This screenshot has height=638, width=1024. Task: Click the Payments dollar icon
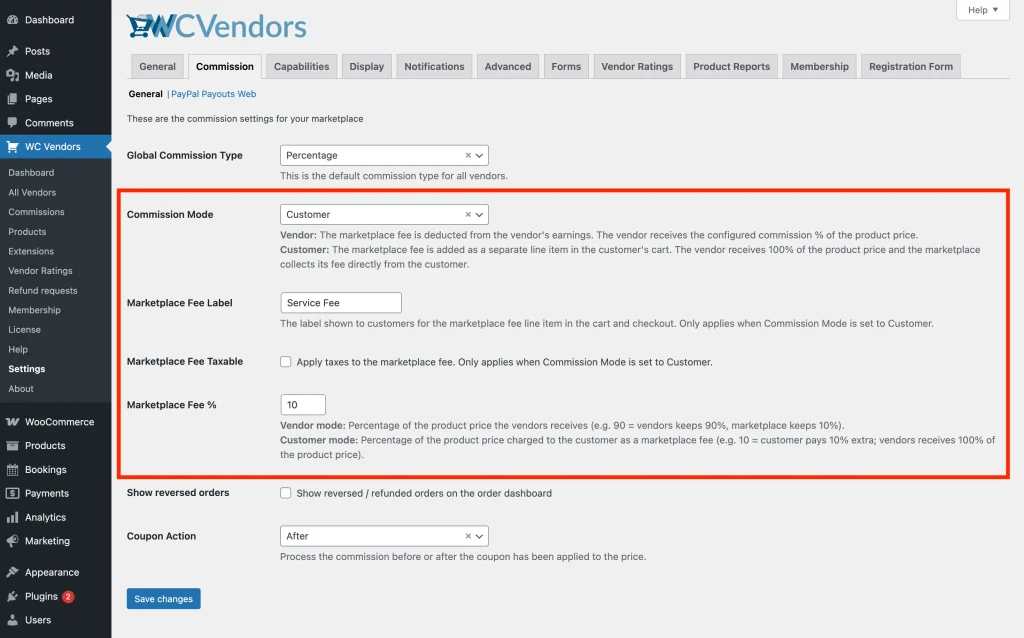click(x=12, y=493)
